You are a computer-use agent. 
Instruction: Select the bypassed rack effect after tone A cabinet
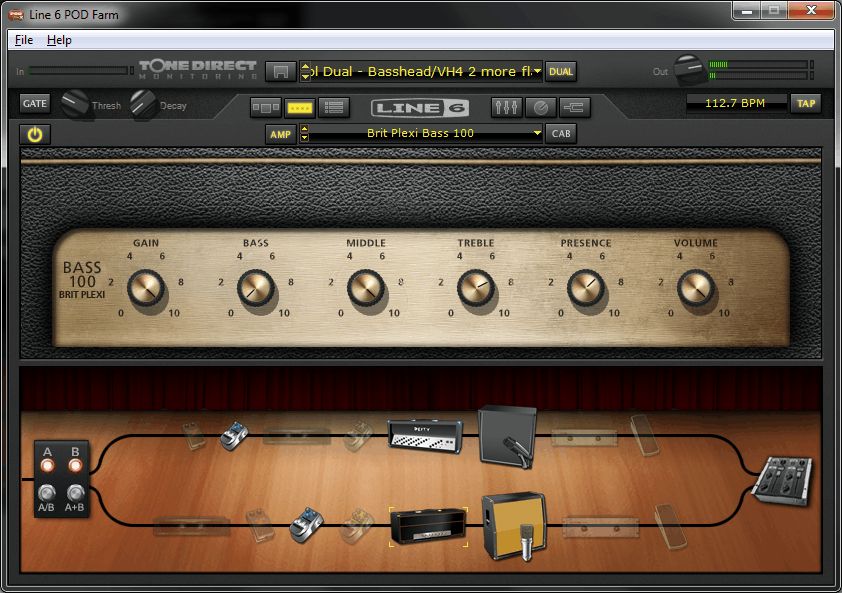pos(583,438)
